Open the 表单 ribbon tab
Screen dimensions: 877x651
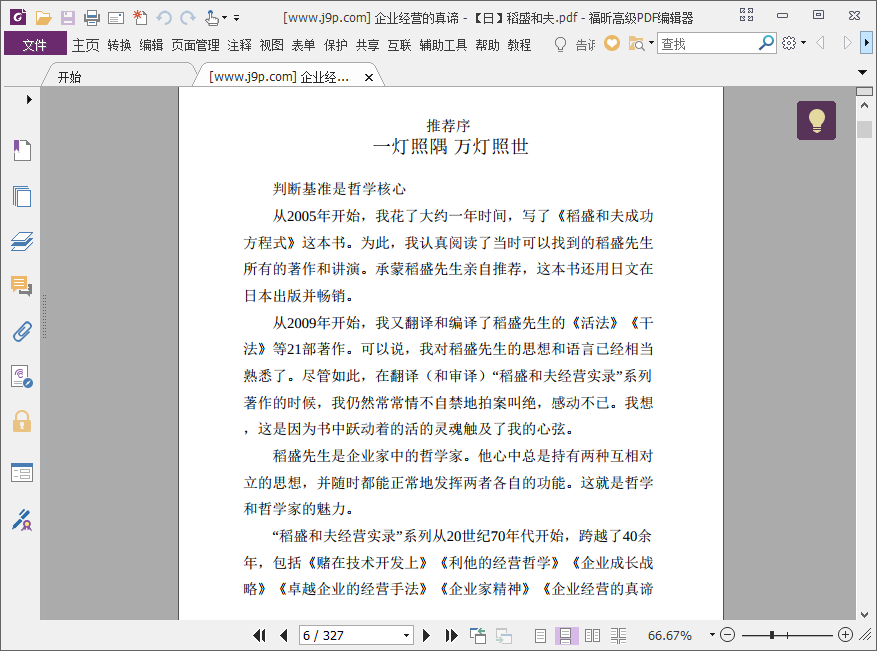pos(303,45)
